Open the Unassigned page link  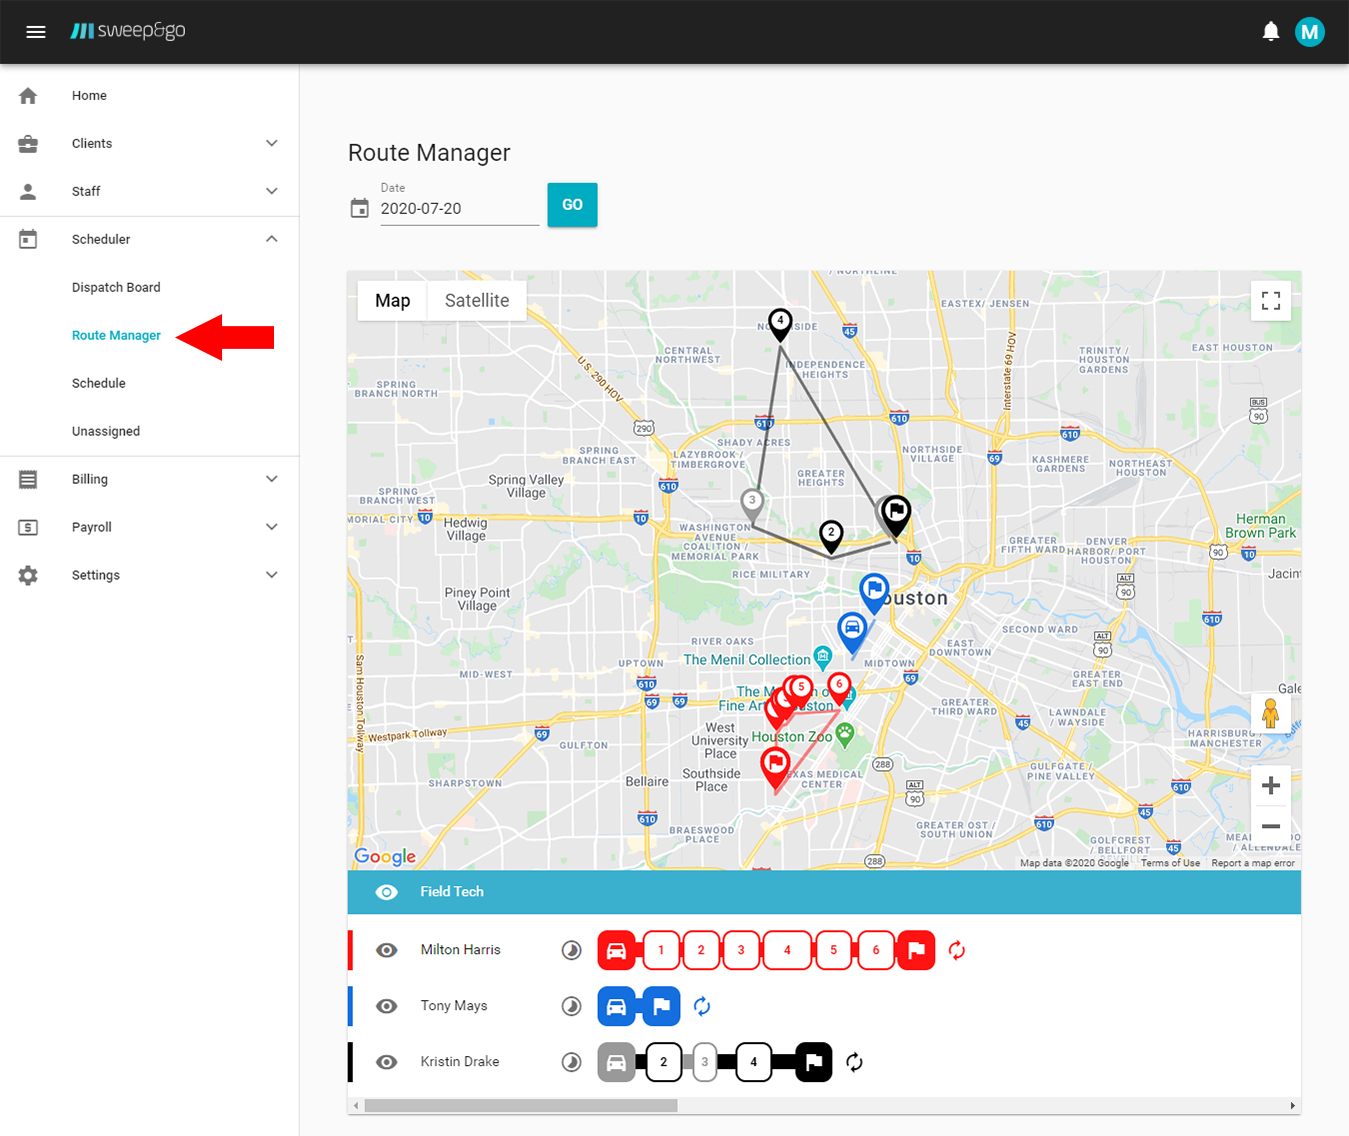point(105,431)
